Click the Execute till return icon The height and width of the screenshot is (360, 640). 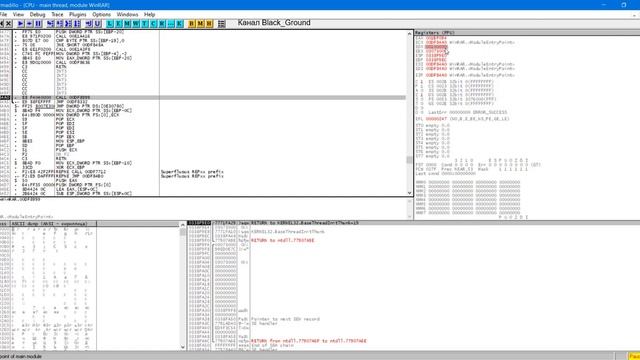pyautogui.click(x=89, y=24)
